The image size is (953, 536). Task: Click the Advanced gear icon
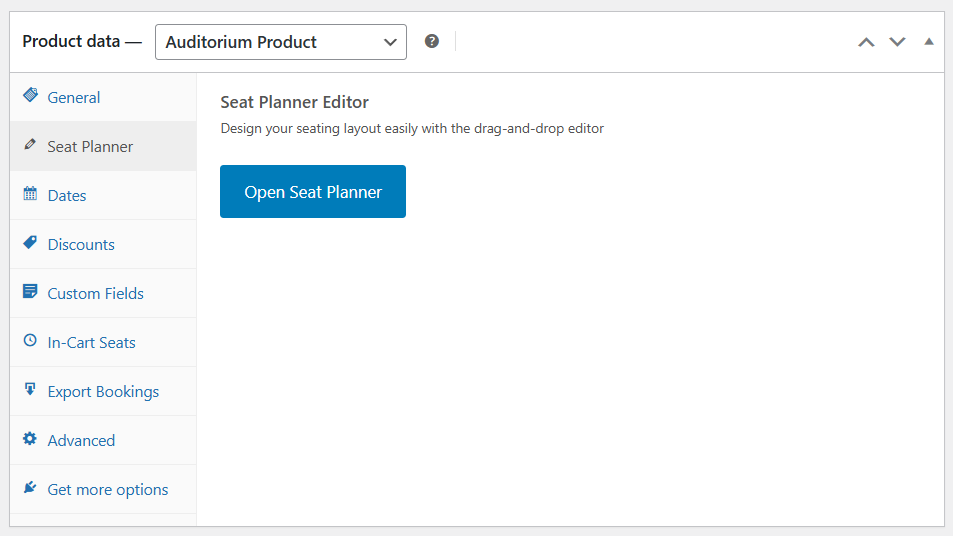coord(30,439)
